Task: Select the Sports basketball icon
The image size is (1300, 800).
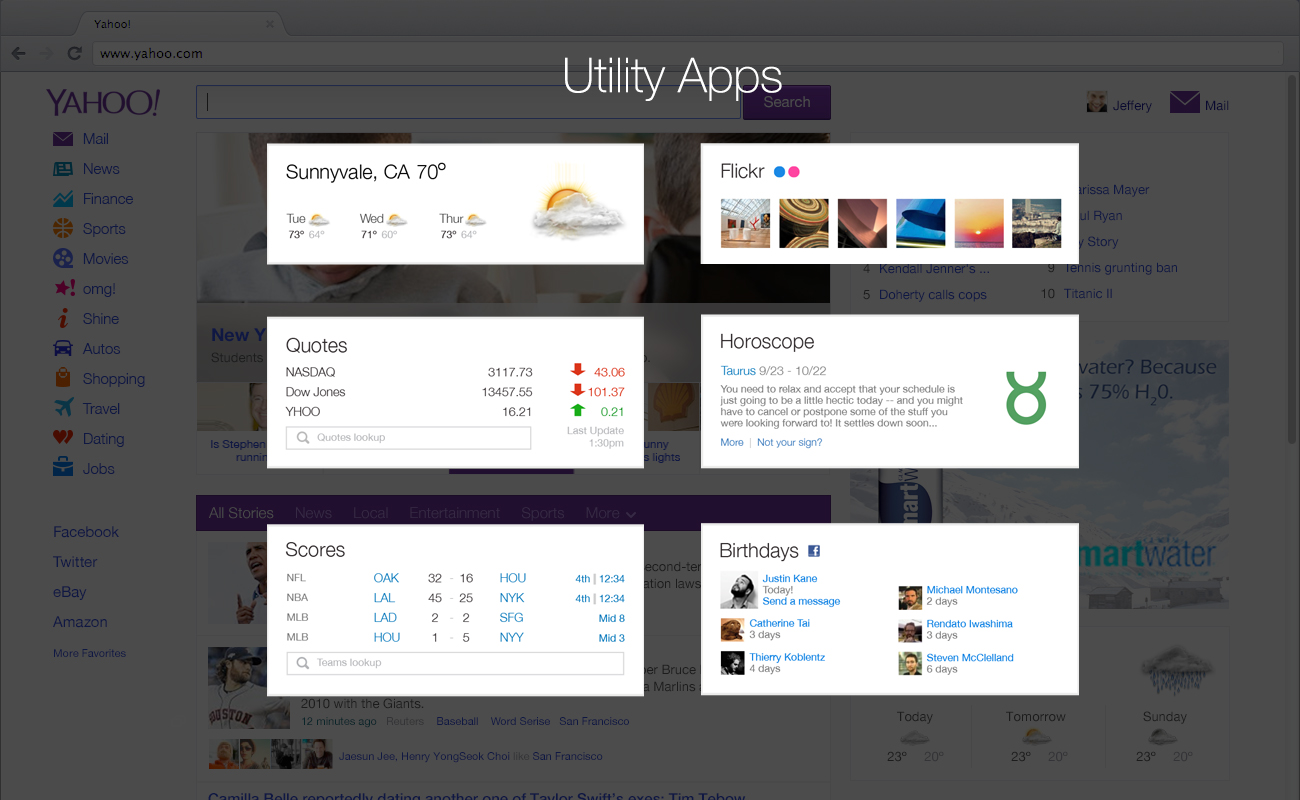Action: click(63, 229)
